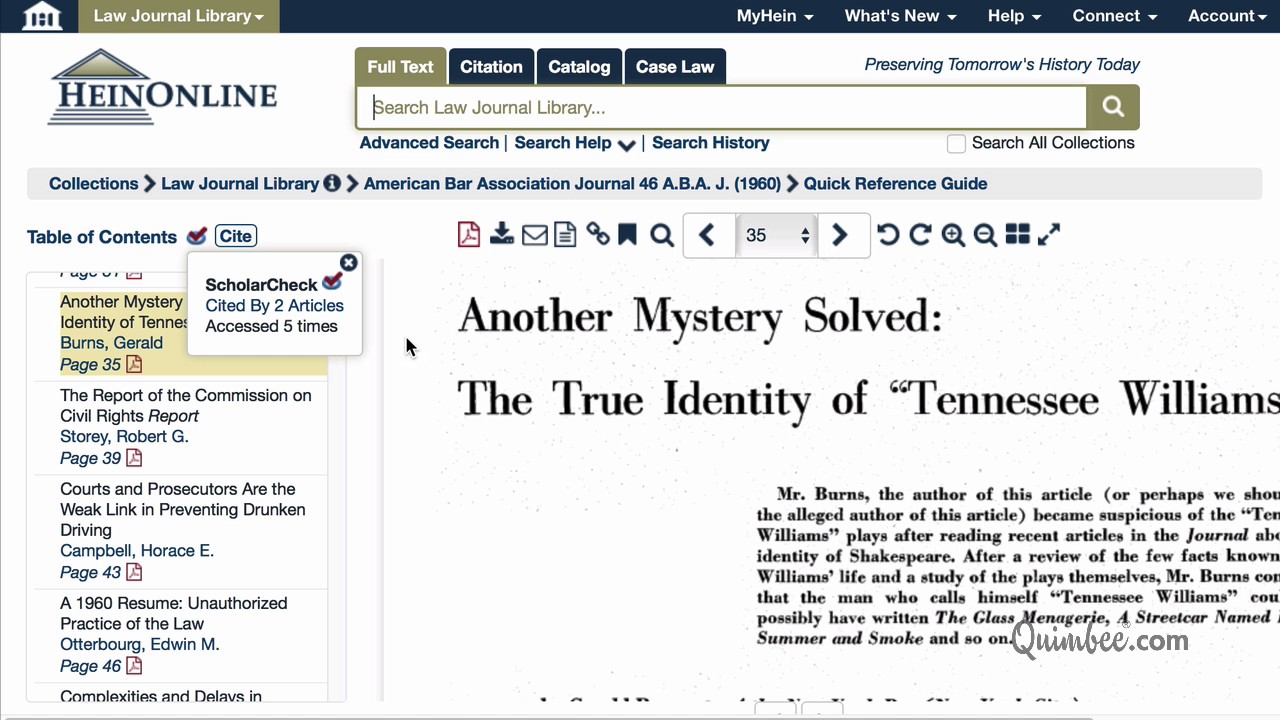Open Courts and Prosecutors article
This screenshot has height=720, width=1280.
pos(183,510)
